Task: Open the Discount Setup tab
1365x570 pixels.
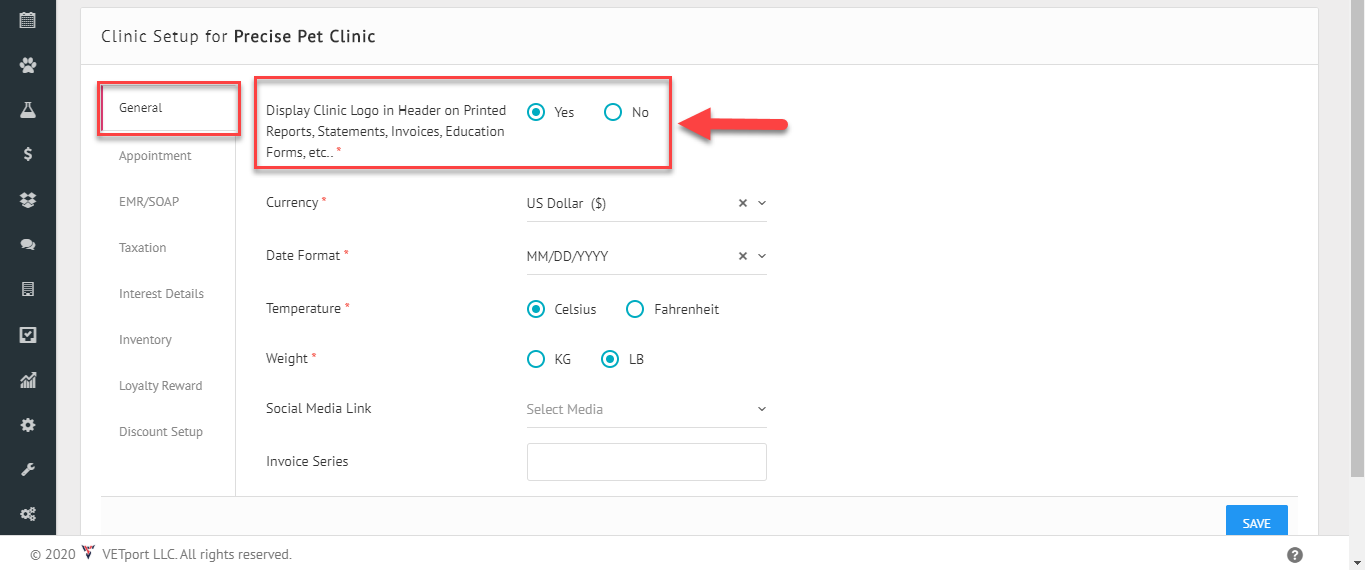Action: point(161,432)
